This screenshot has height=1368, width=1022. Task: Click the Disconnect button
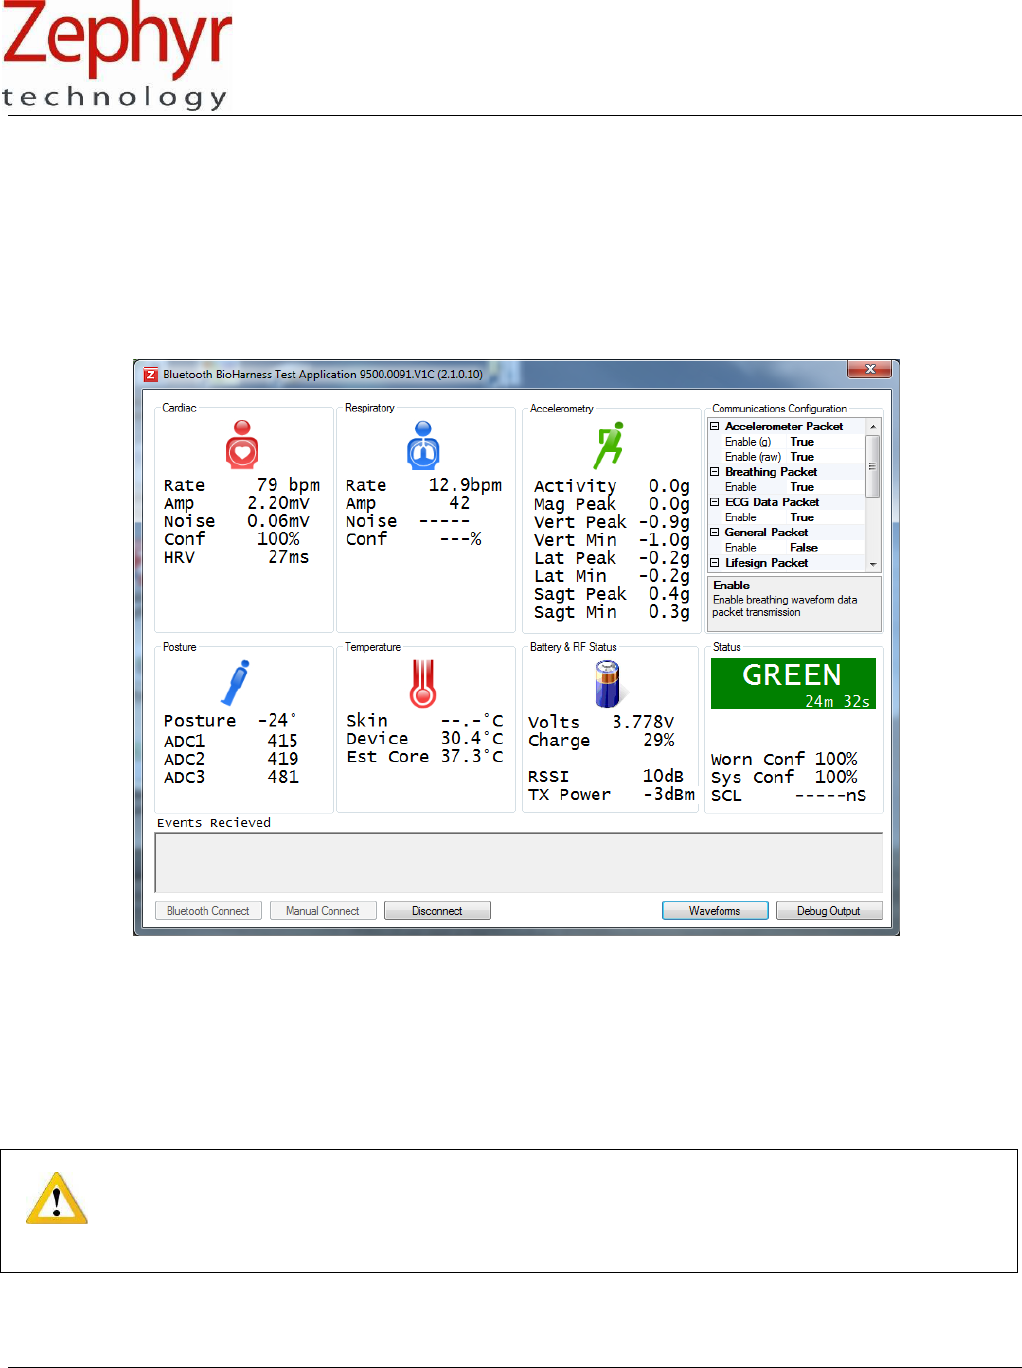coord(437,911)
